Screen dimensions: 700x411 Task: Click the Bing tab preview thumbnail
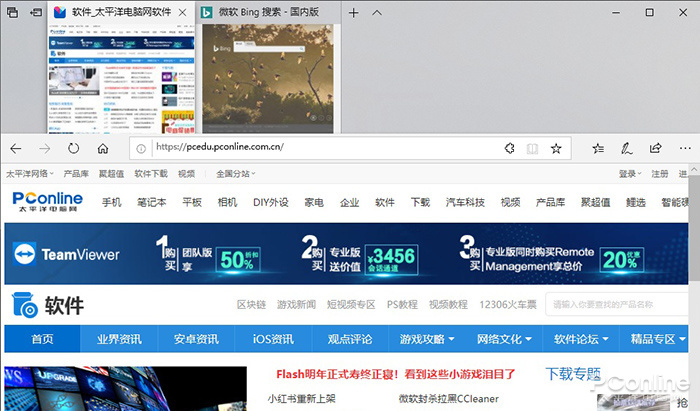coord(268,78)
